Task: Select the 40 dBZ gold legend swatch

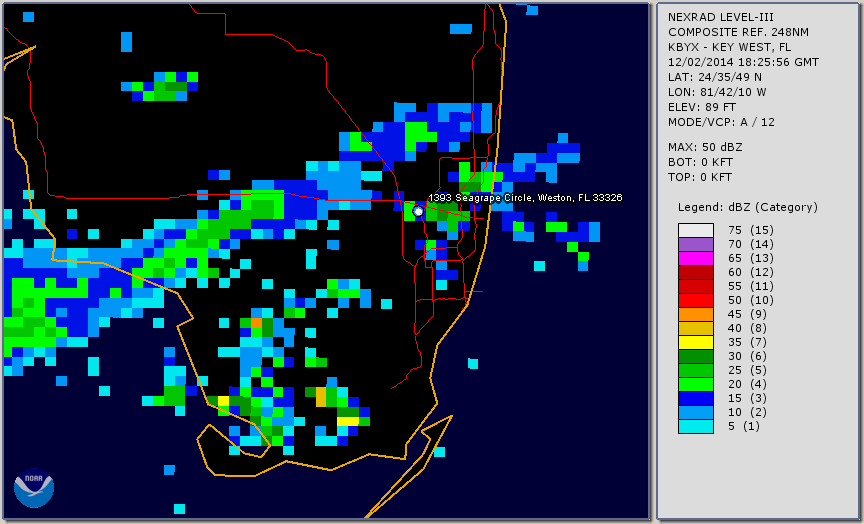Action: pos(695,328)
